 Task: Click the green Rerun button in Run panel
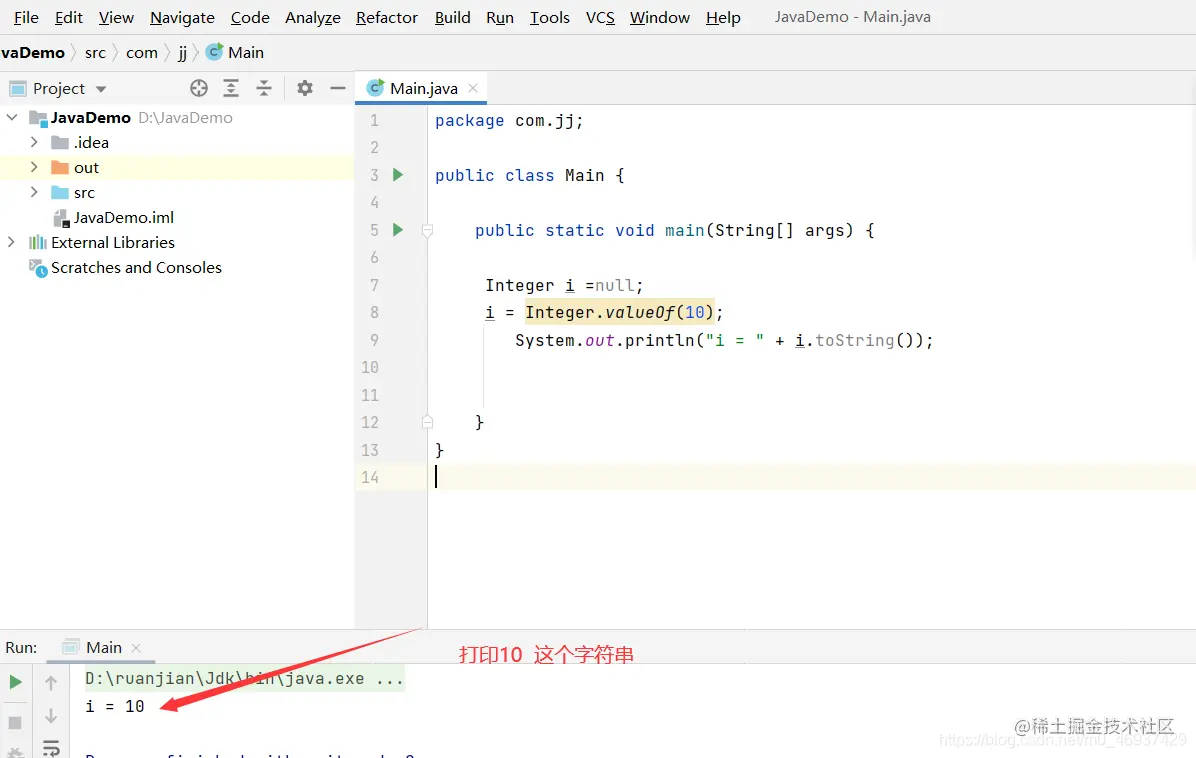pyautogui.click(x=15, y=683)
